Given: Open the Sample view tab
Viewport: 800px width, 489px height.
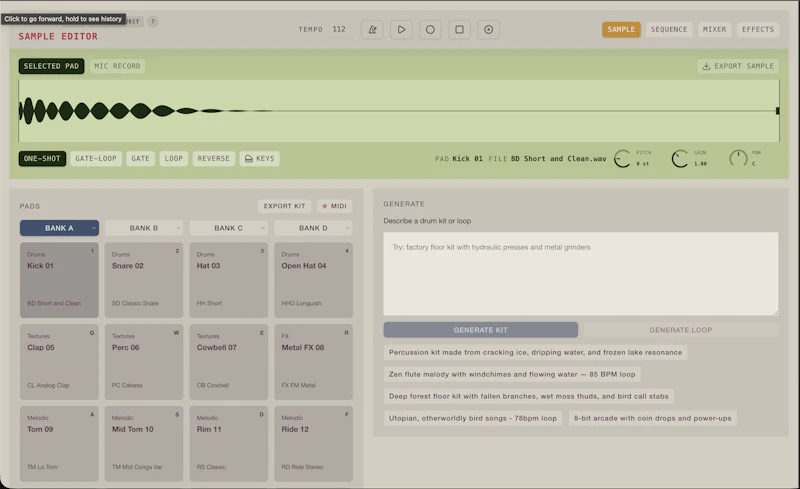Looking at the screenshot, I should (x=621, y=30).
